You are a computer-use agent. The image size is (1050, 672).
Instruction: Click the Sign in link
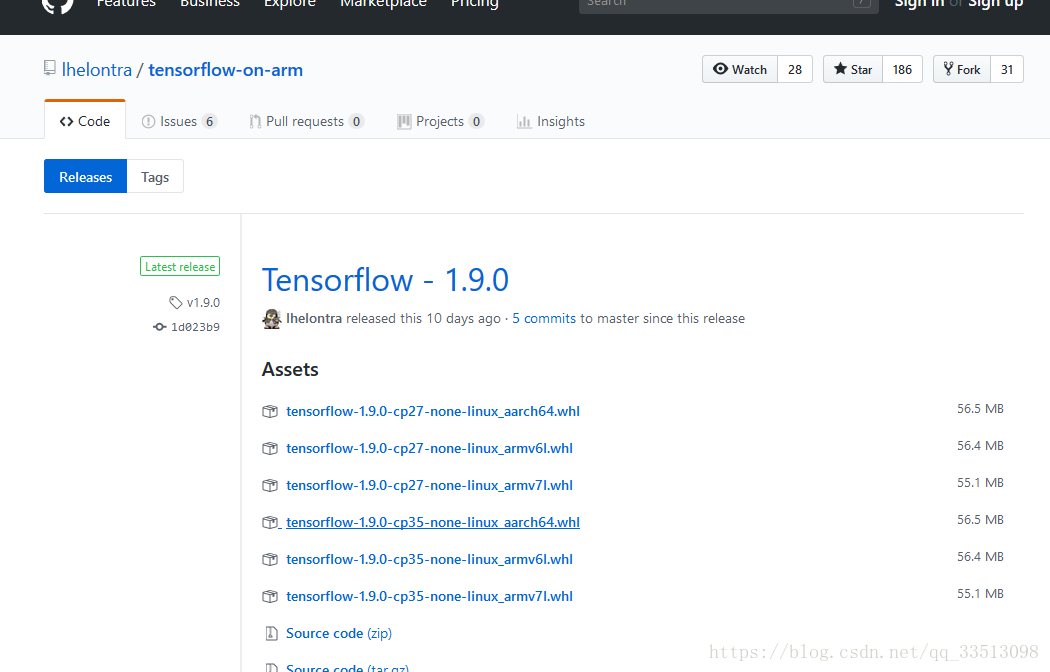(x=919, y=4)
